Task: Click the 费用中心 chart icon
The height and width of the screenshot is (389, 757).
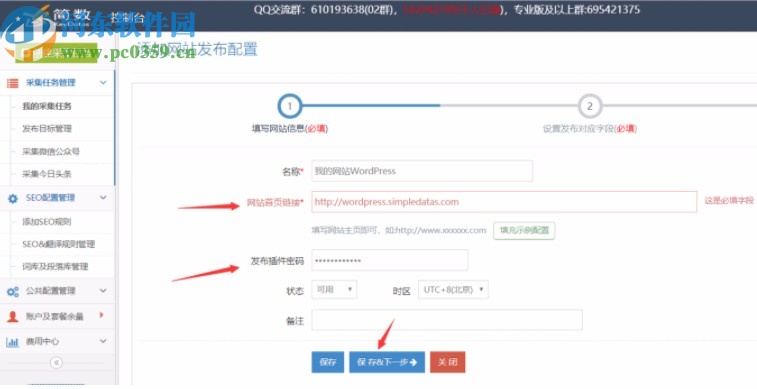Action: pos(13,342)
